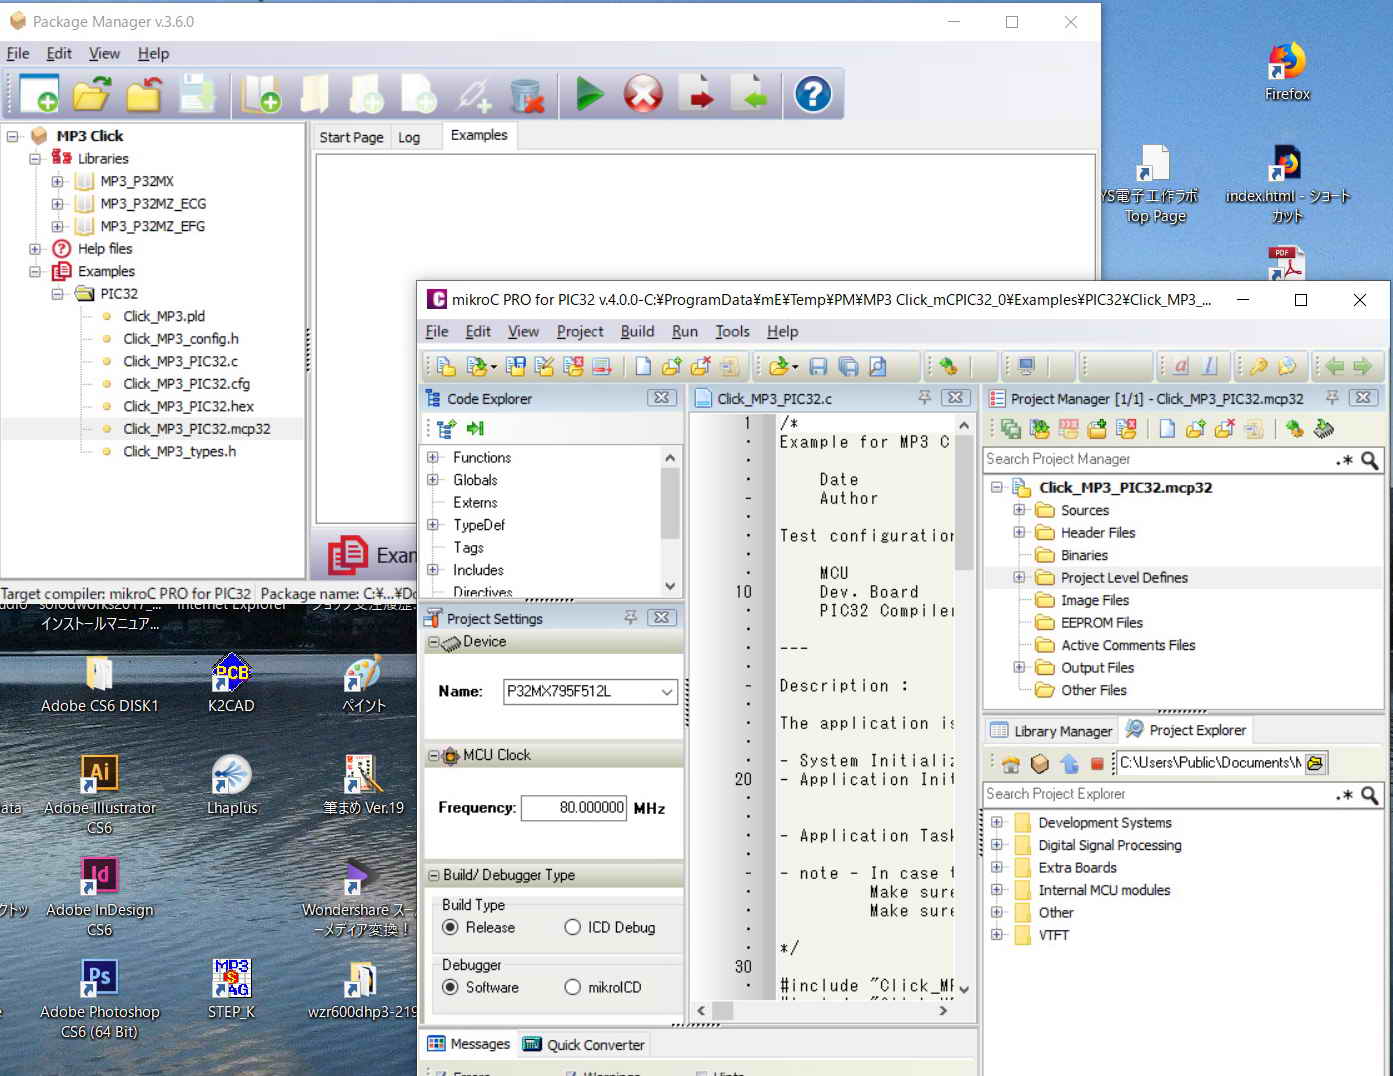Expand Development Systems in Project Explorer
This screenshot has height=1076, width=1393.
(996, 822)
